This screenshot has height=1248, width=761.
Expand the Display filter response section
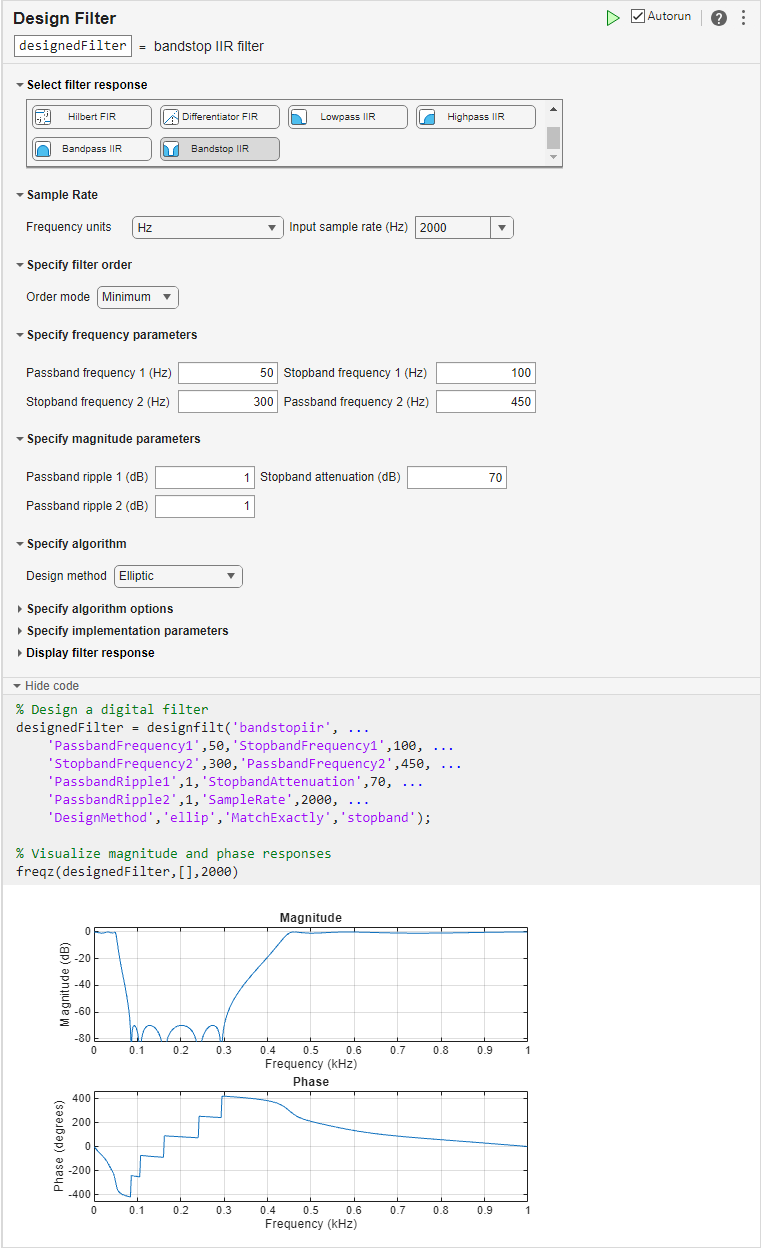coord(90,652)
